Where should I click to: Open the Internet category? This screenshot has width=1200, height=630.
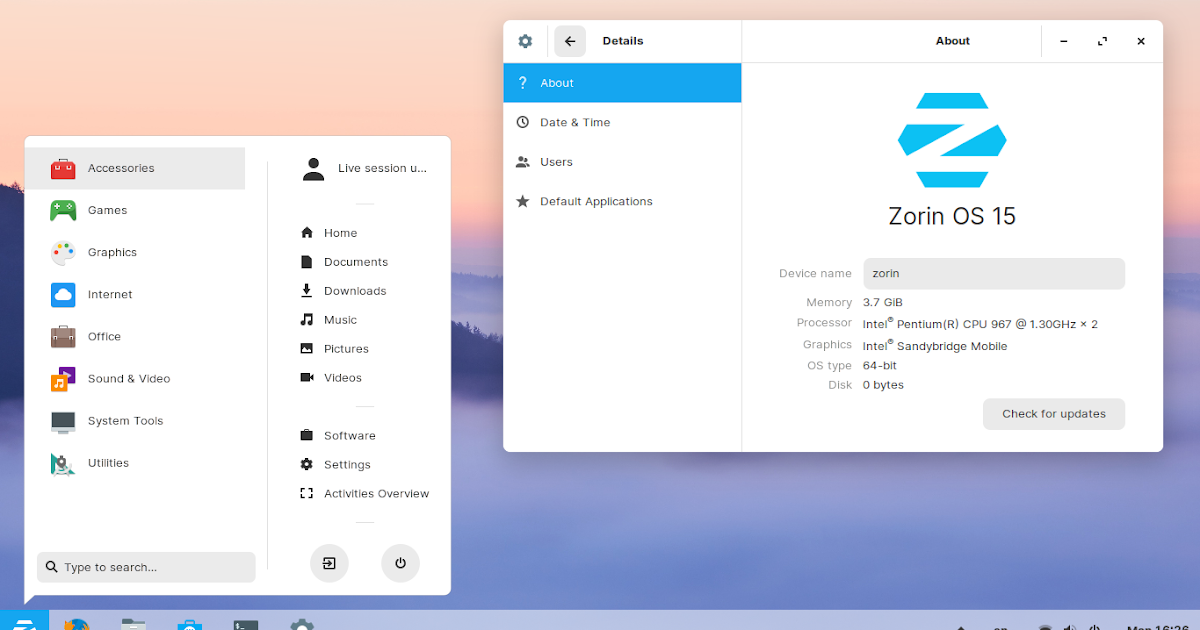point(135,294)
